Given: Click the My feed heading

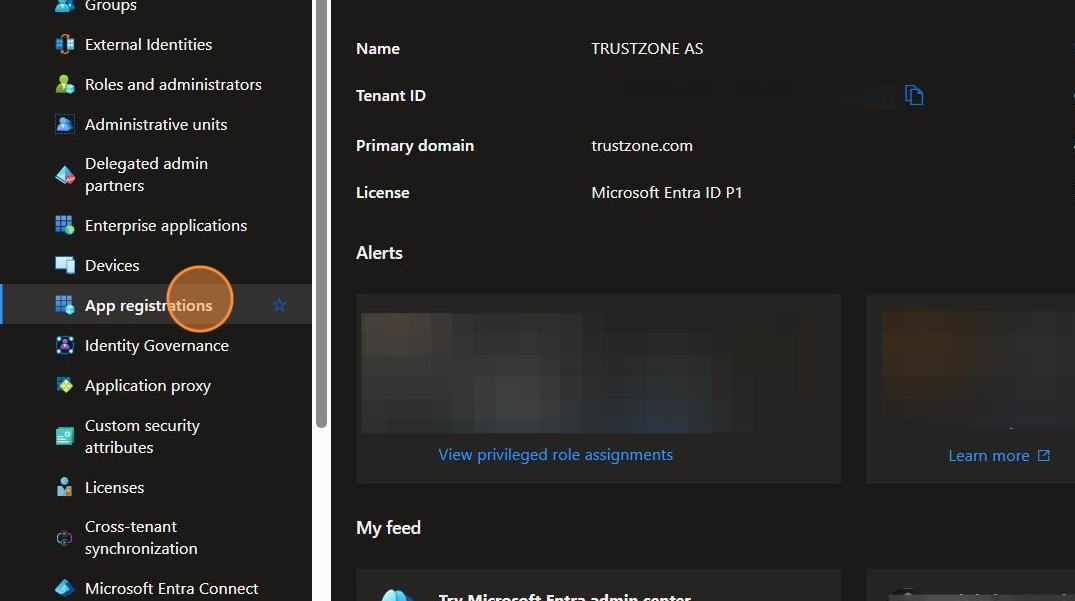Looking at the screenshot, I should [x=388, y=528].
